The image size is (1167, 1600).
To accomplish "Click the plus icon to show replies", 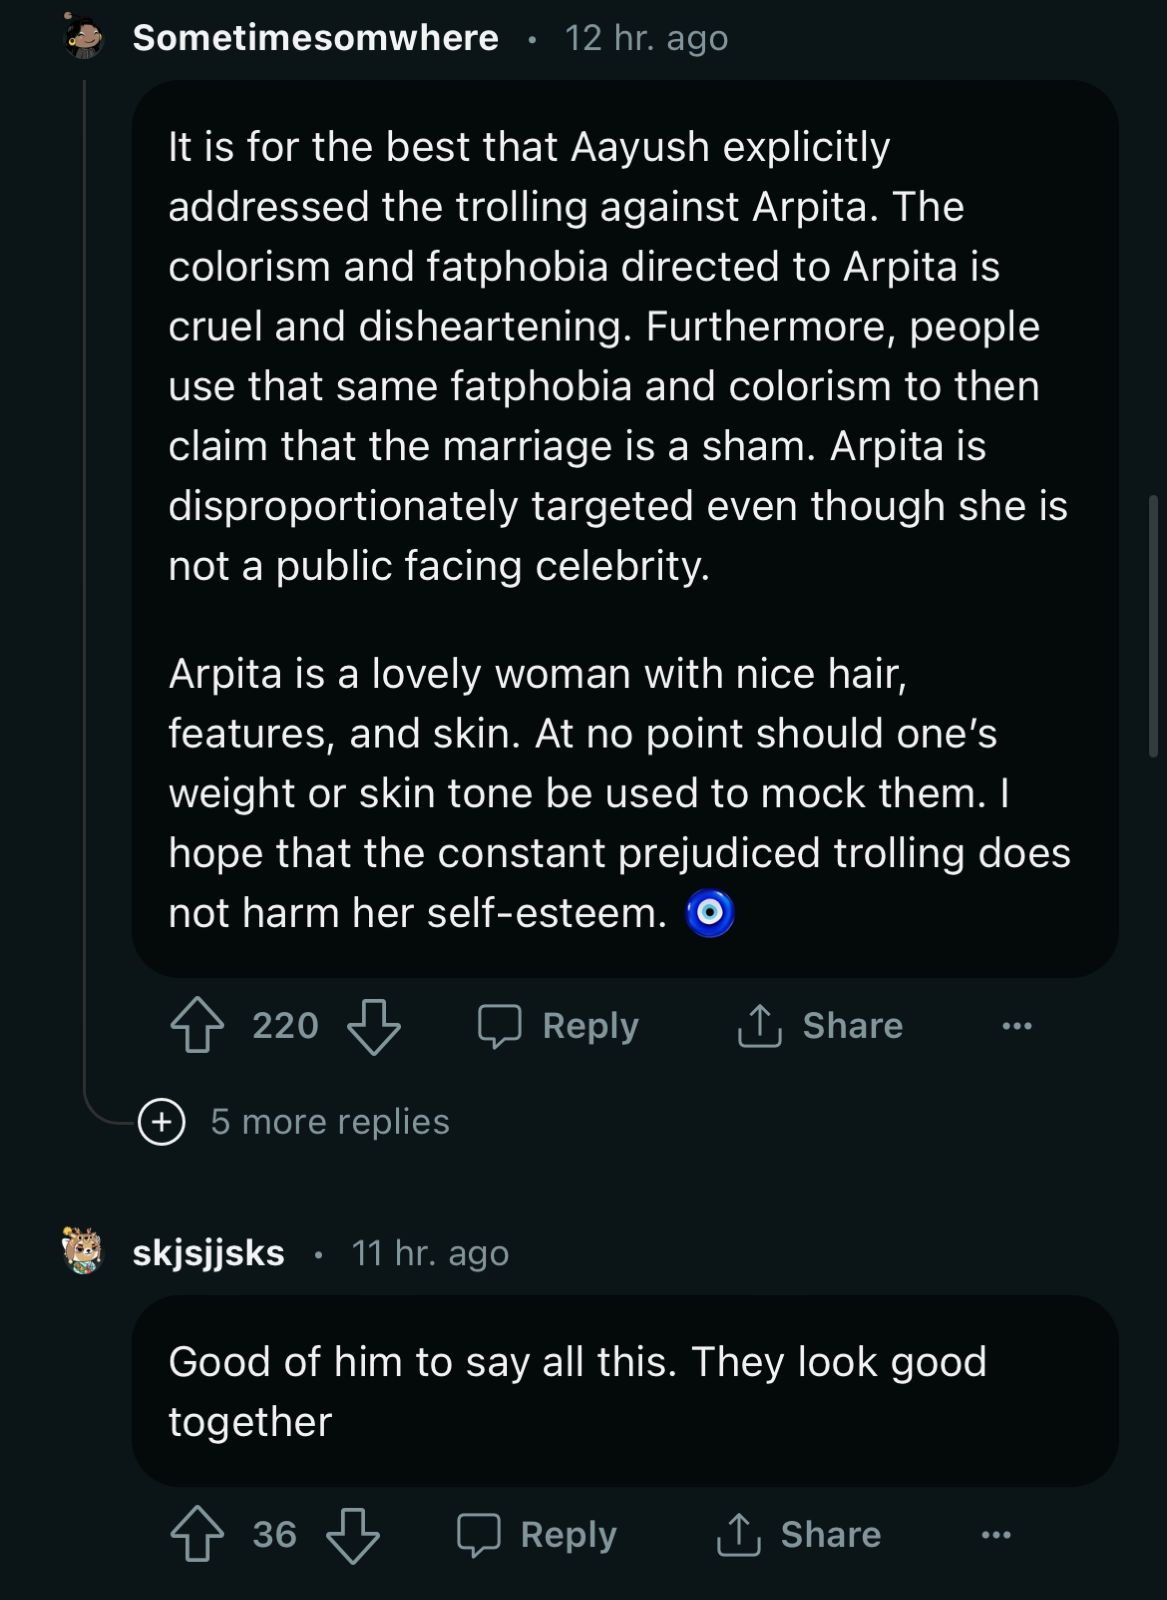I will (x=162, y=1121).
